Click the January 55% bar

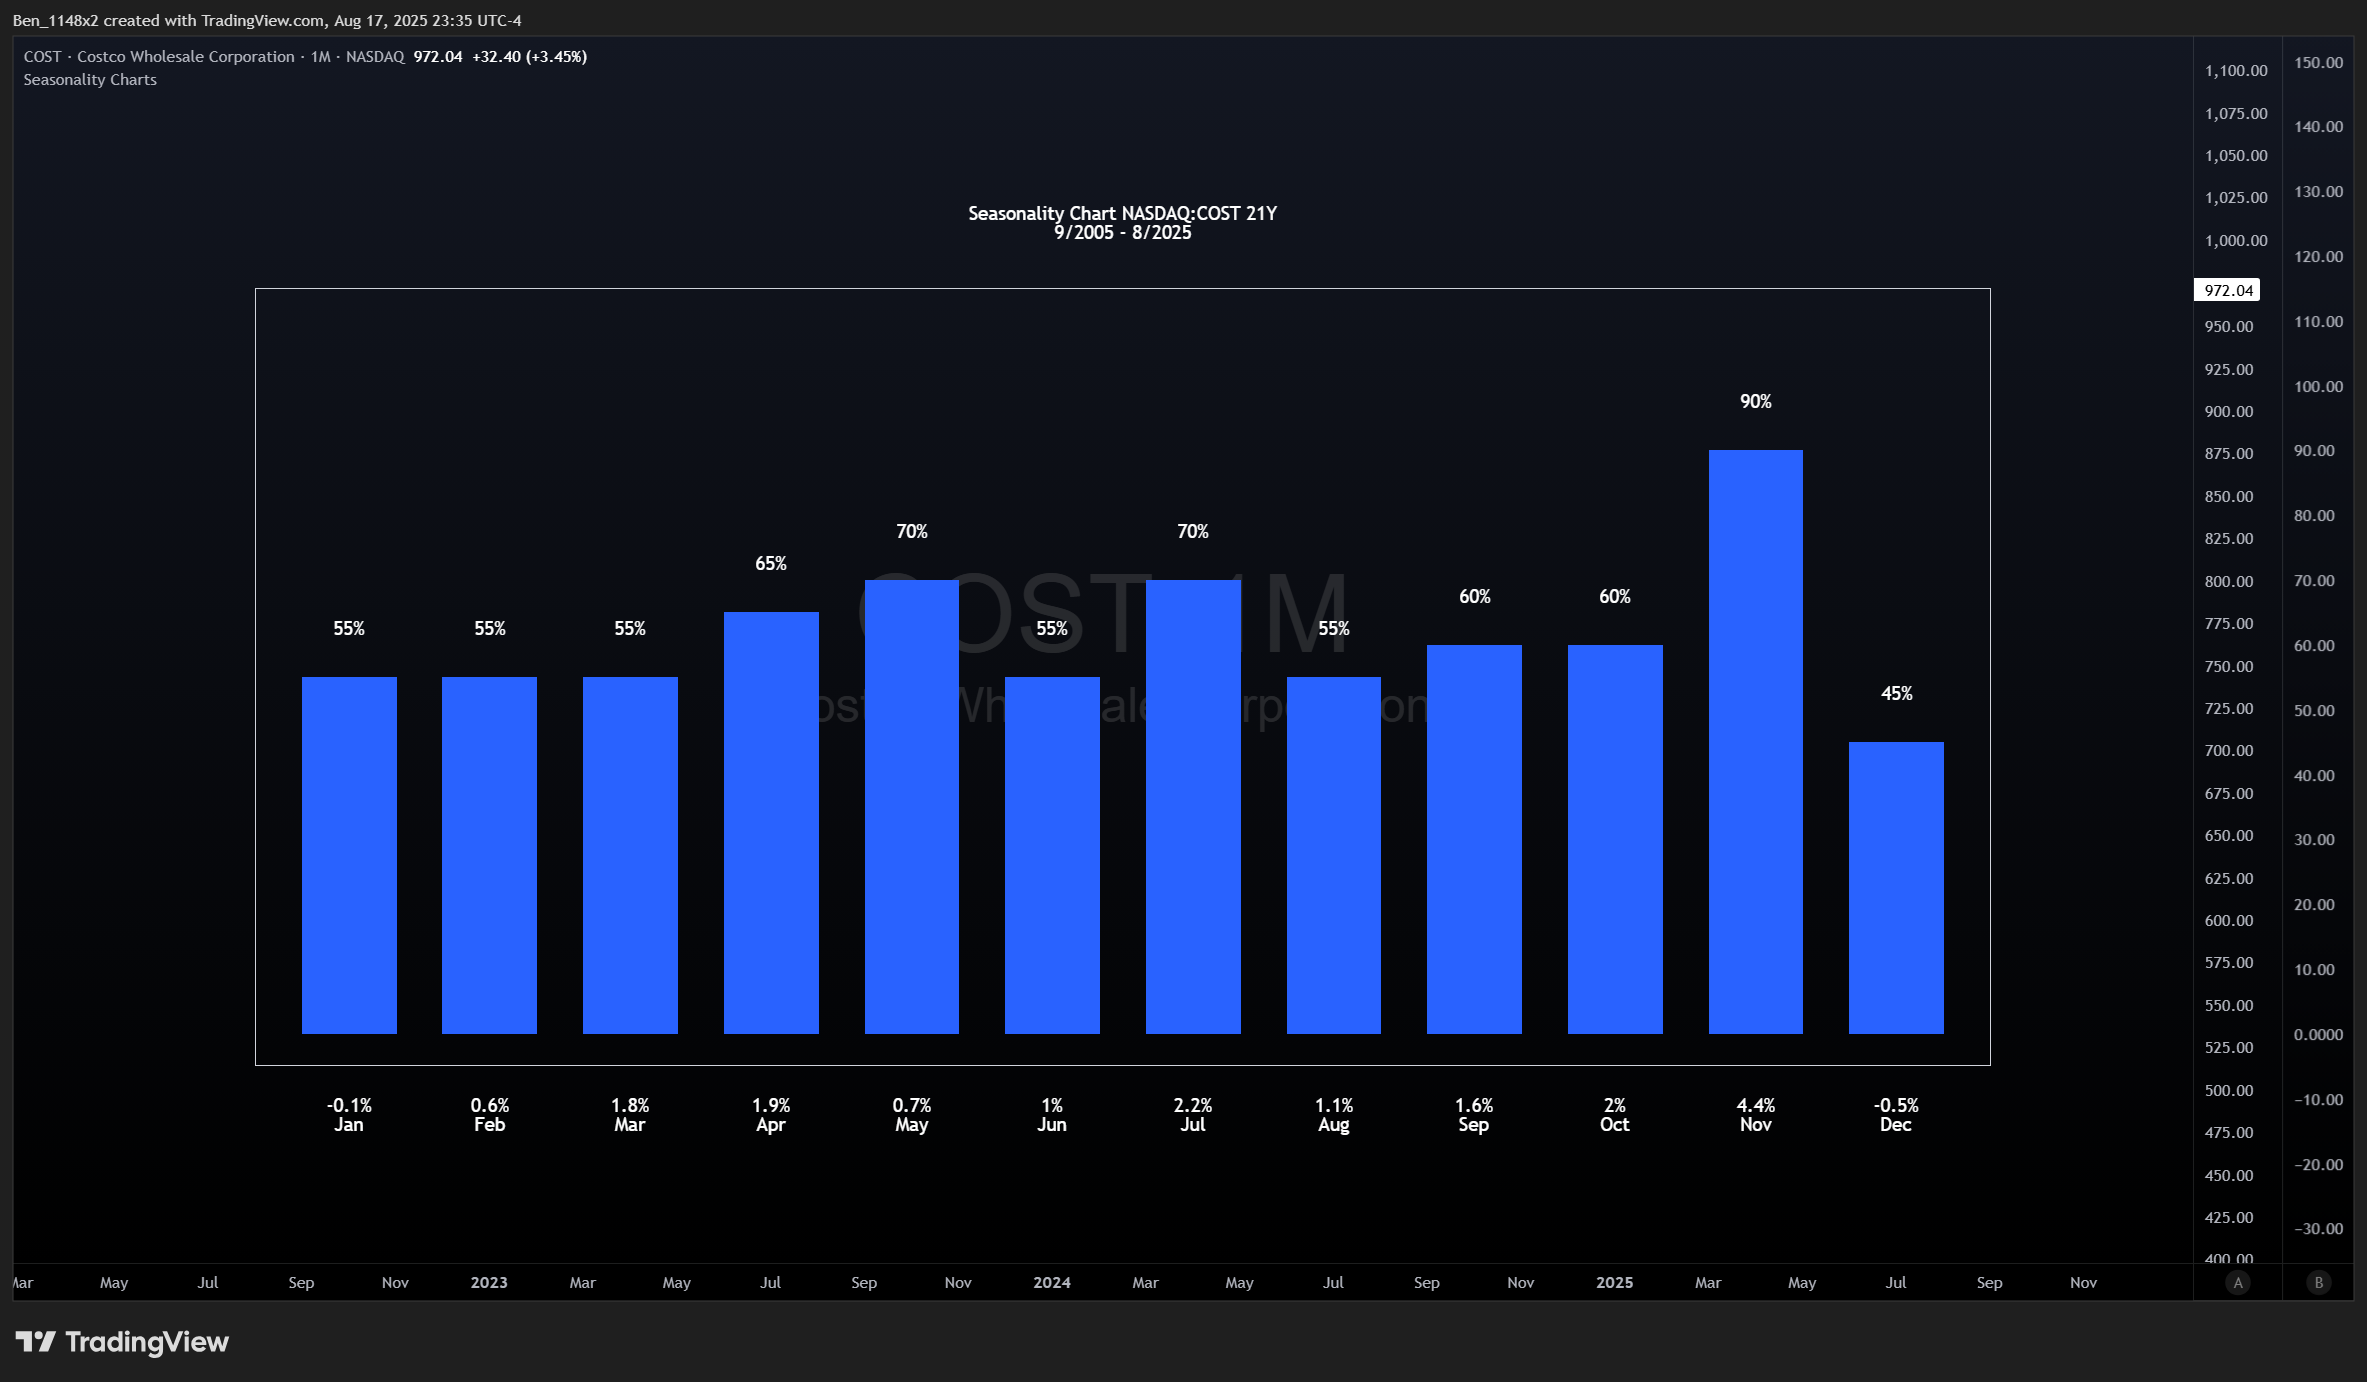pos(349,855)
